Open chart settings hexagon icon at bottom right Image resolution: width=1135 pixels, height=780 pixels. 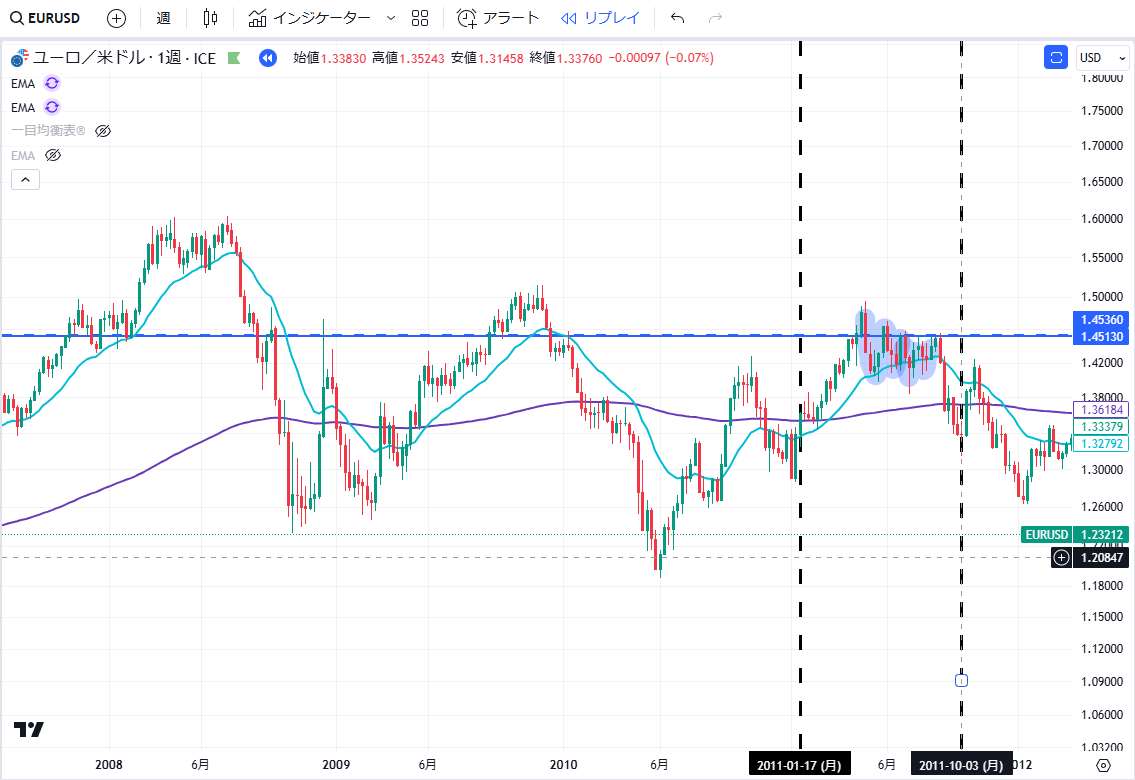point(1103,765)
